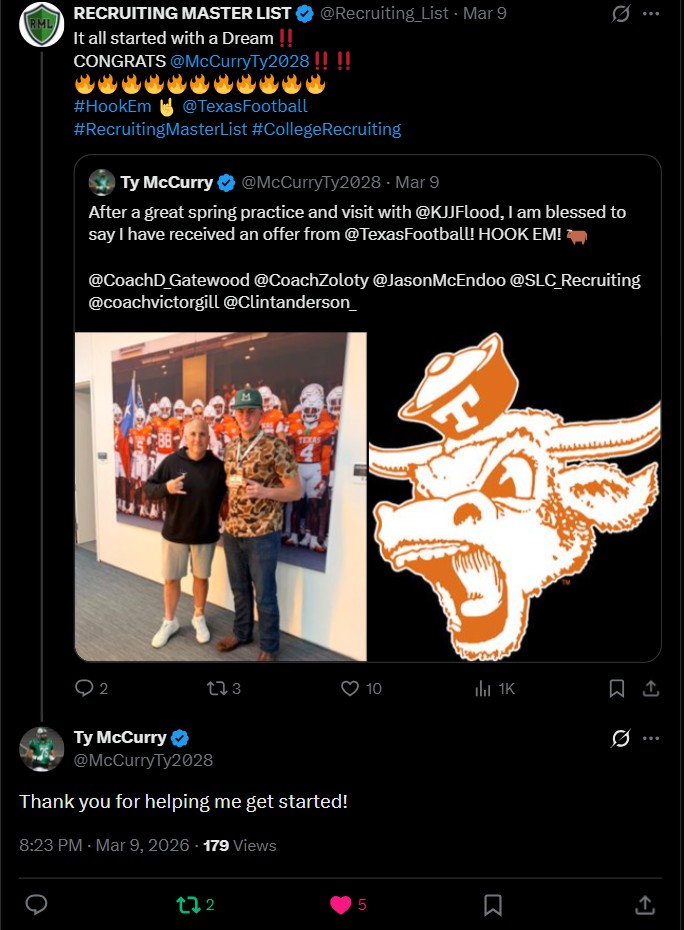Undo repost on Ty McCurry's reply
This screenshot has width=684, height=930.
coord(188,905)
